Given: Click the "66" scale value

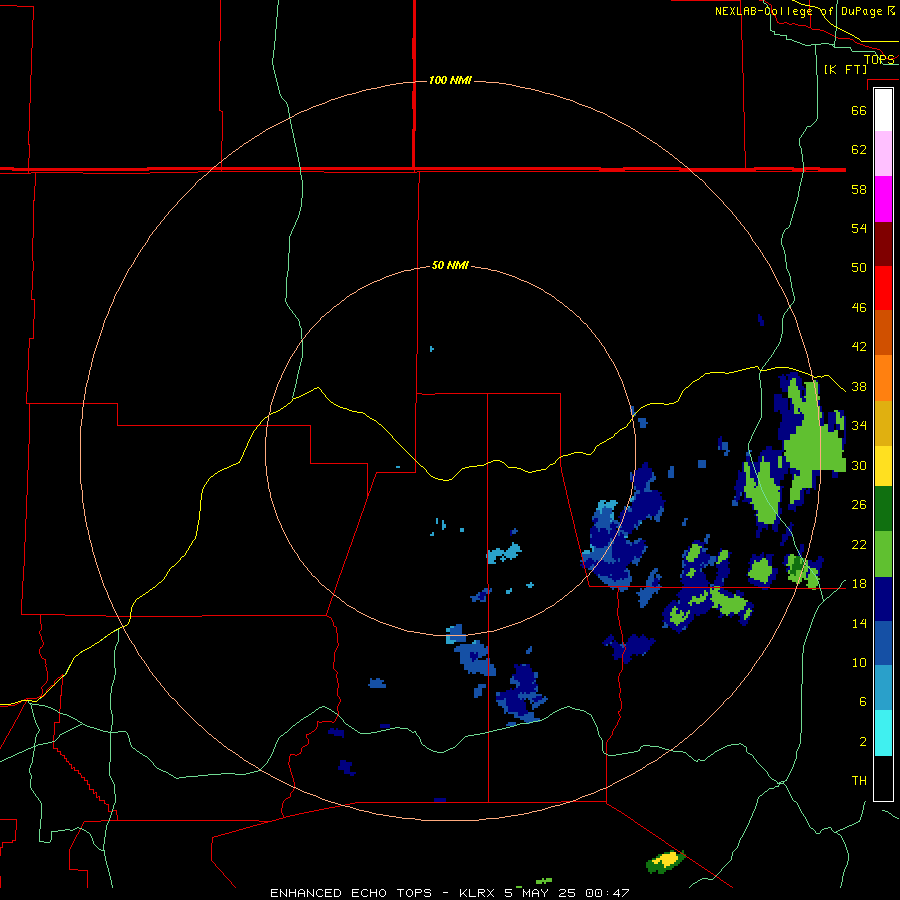Looking at the screenshot, I should pyautogui.click(x=859, y=111).
